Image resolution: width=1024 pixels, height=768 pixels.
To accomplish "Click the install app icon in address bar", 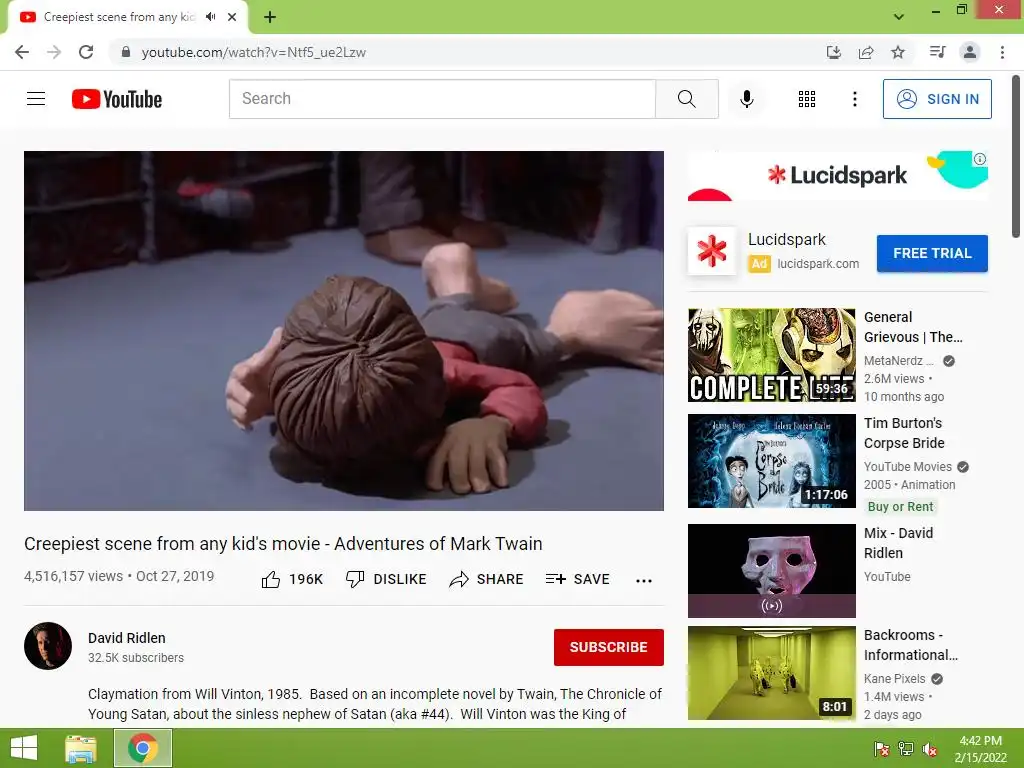I will (x=833, y=52).
